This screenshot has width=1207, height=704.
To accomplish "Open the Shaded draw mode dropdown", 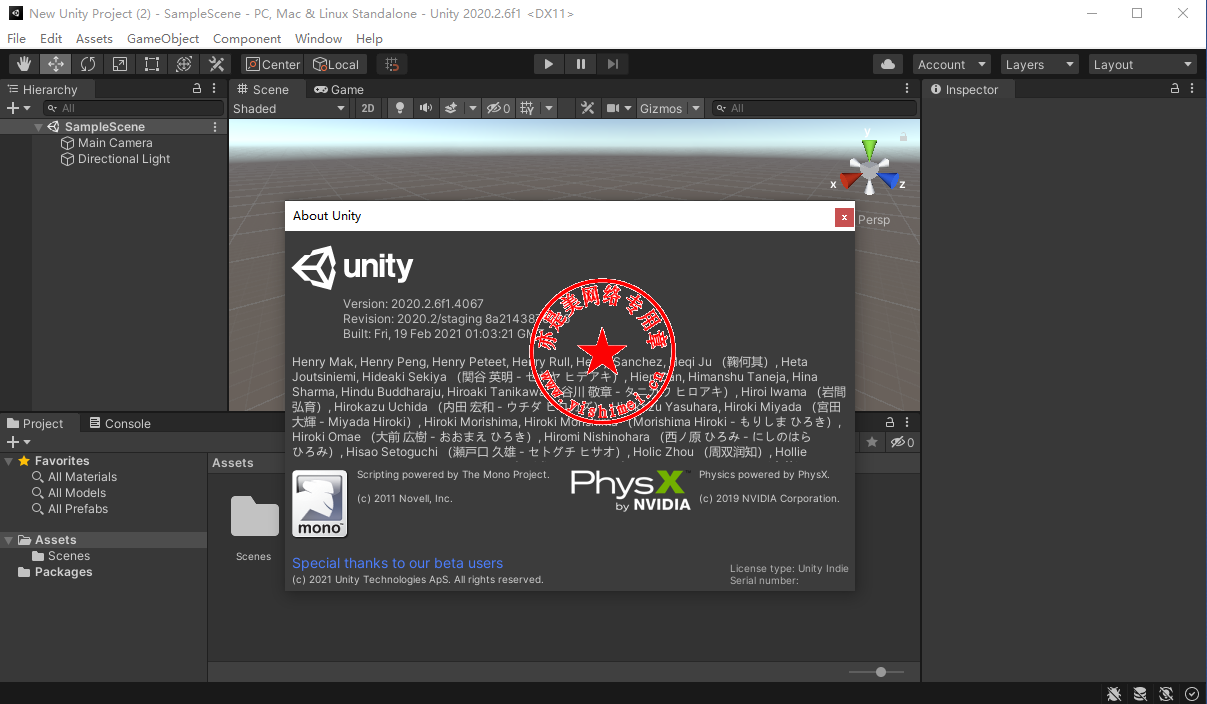I will coord(289,108).
